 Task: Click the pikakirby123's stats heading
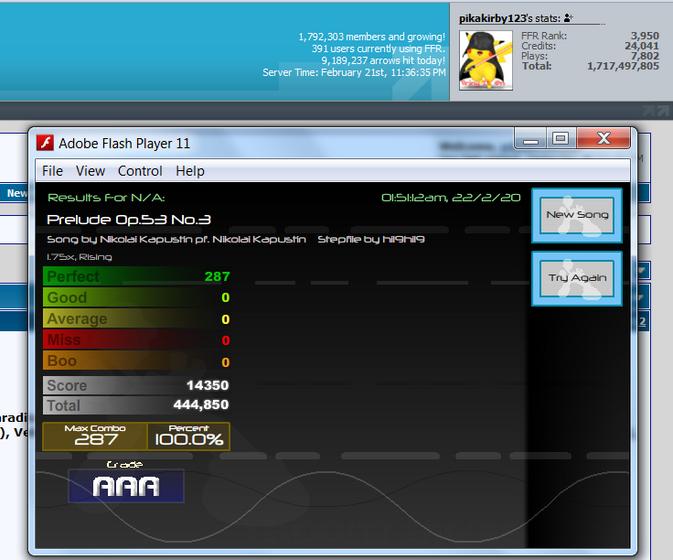click(509, 18)
